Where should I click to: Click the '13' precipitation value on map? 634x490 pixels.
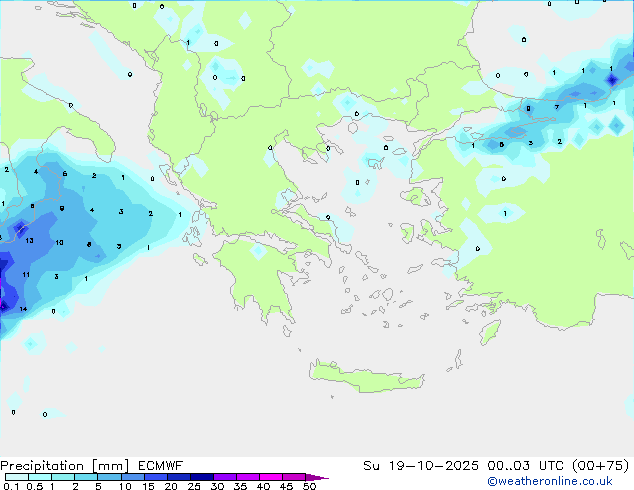coord(30,241)
